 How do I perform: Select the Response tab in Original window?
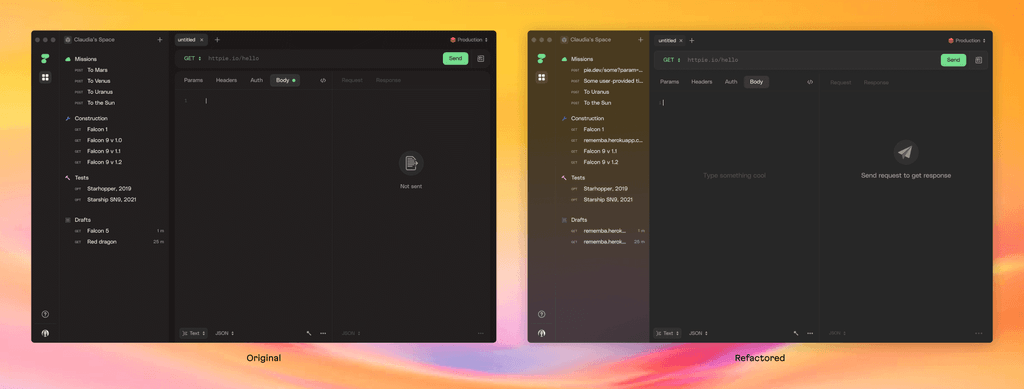(x=388, y=80)
